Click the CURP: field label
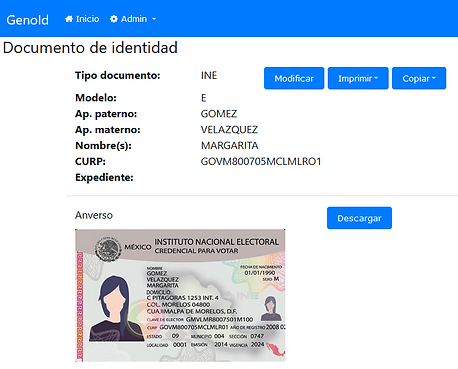 point(90,162)
